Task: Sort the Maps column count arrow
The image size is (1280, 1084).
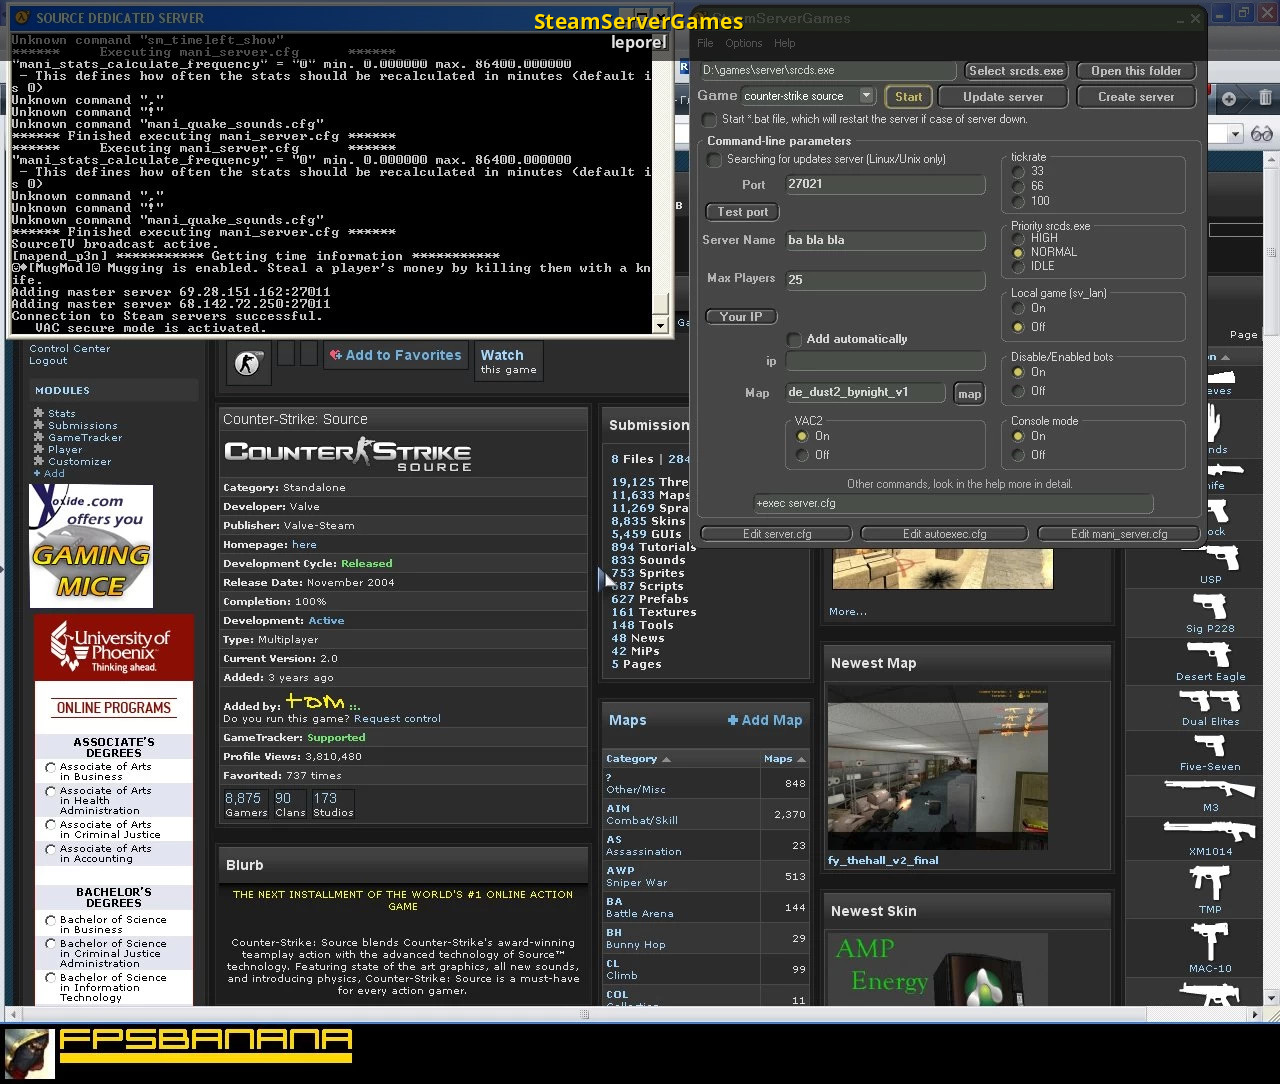Action: [x=801, y=759]
